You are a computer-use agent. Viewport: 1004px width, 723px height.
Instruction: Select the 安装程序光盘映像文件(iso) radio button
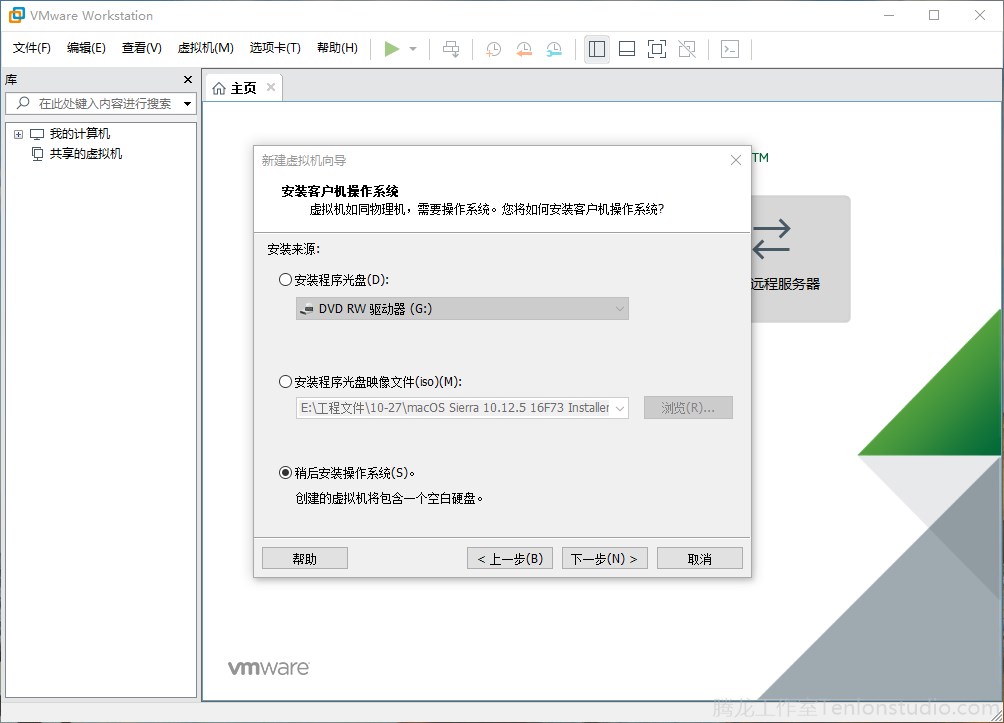(x=286, y=382)
